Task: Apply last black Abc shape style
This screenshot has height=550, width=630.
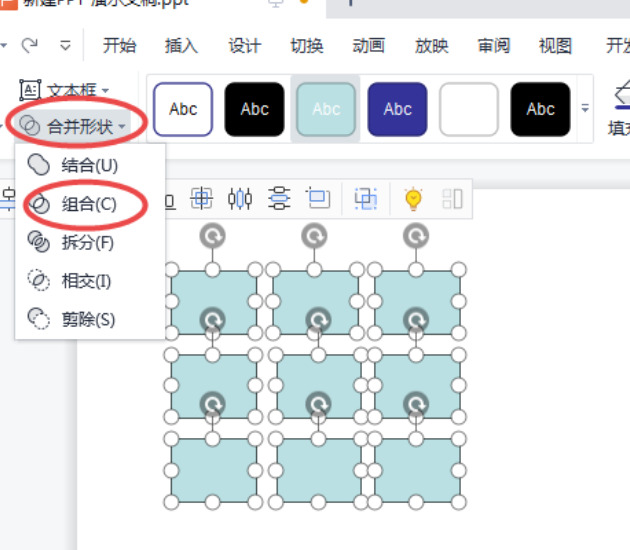Action: (x=540, y=109)
